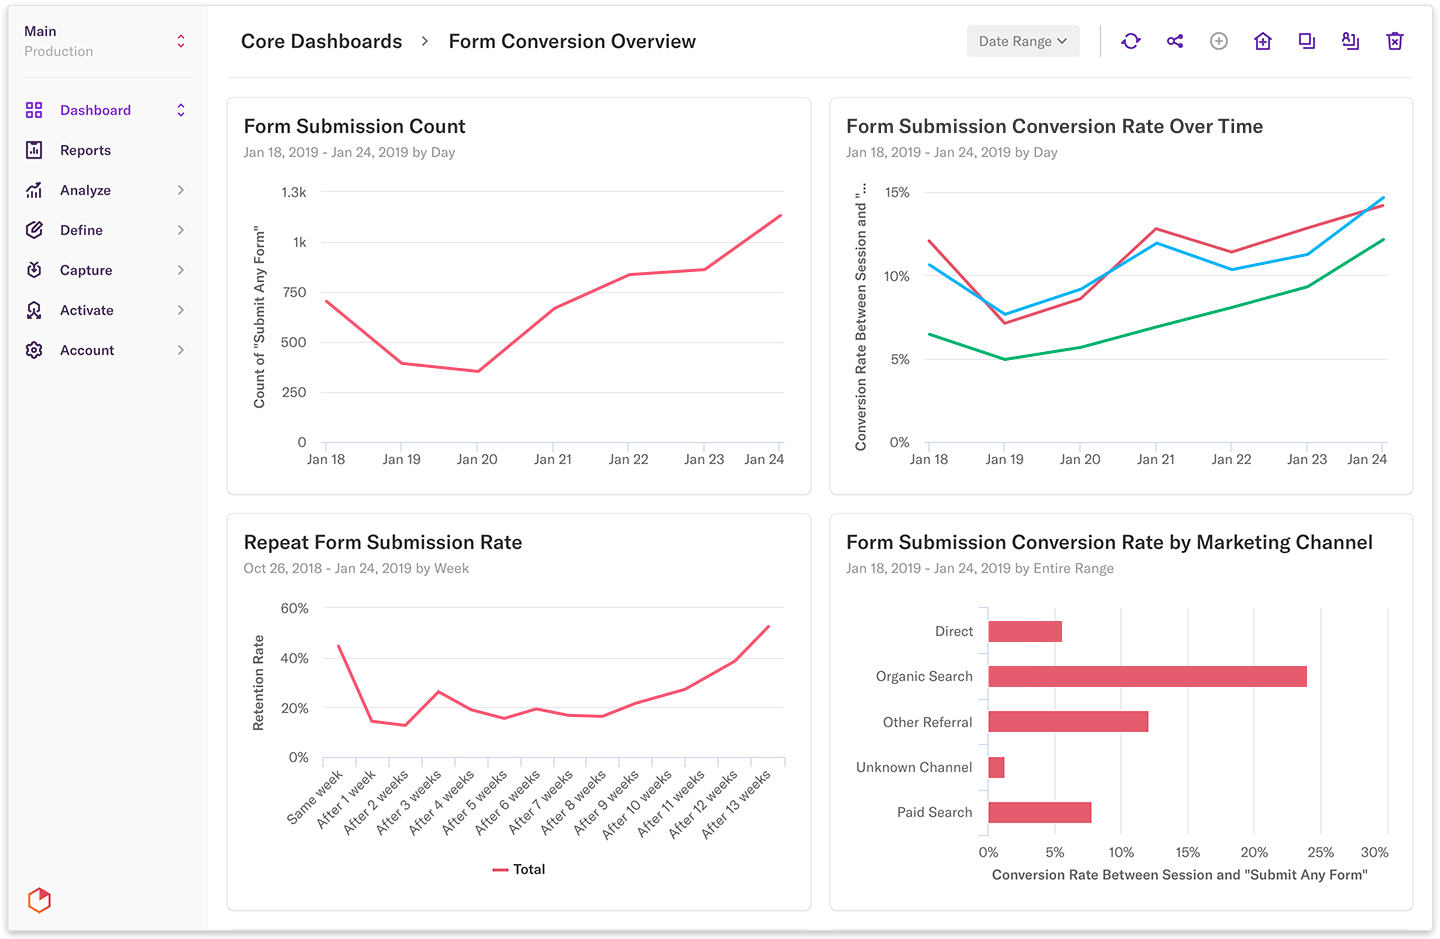Expand the Analyze menu chevron
This screenshot has width=1440, height=939.
coord(181,190)
